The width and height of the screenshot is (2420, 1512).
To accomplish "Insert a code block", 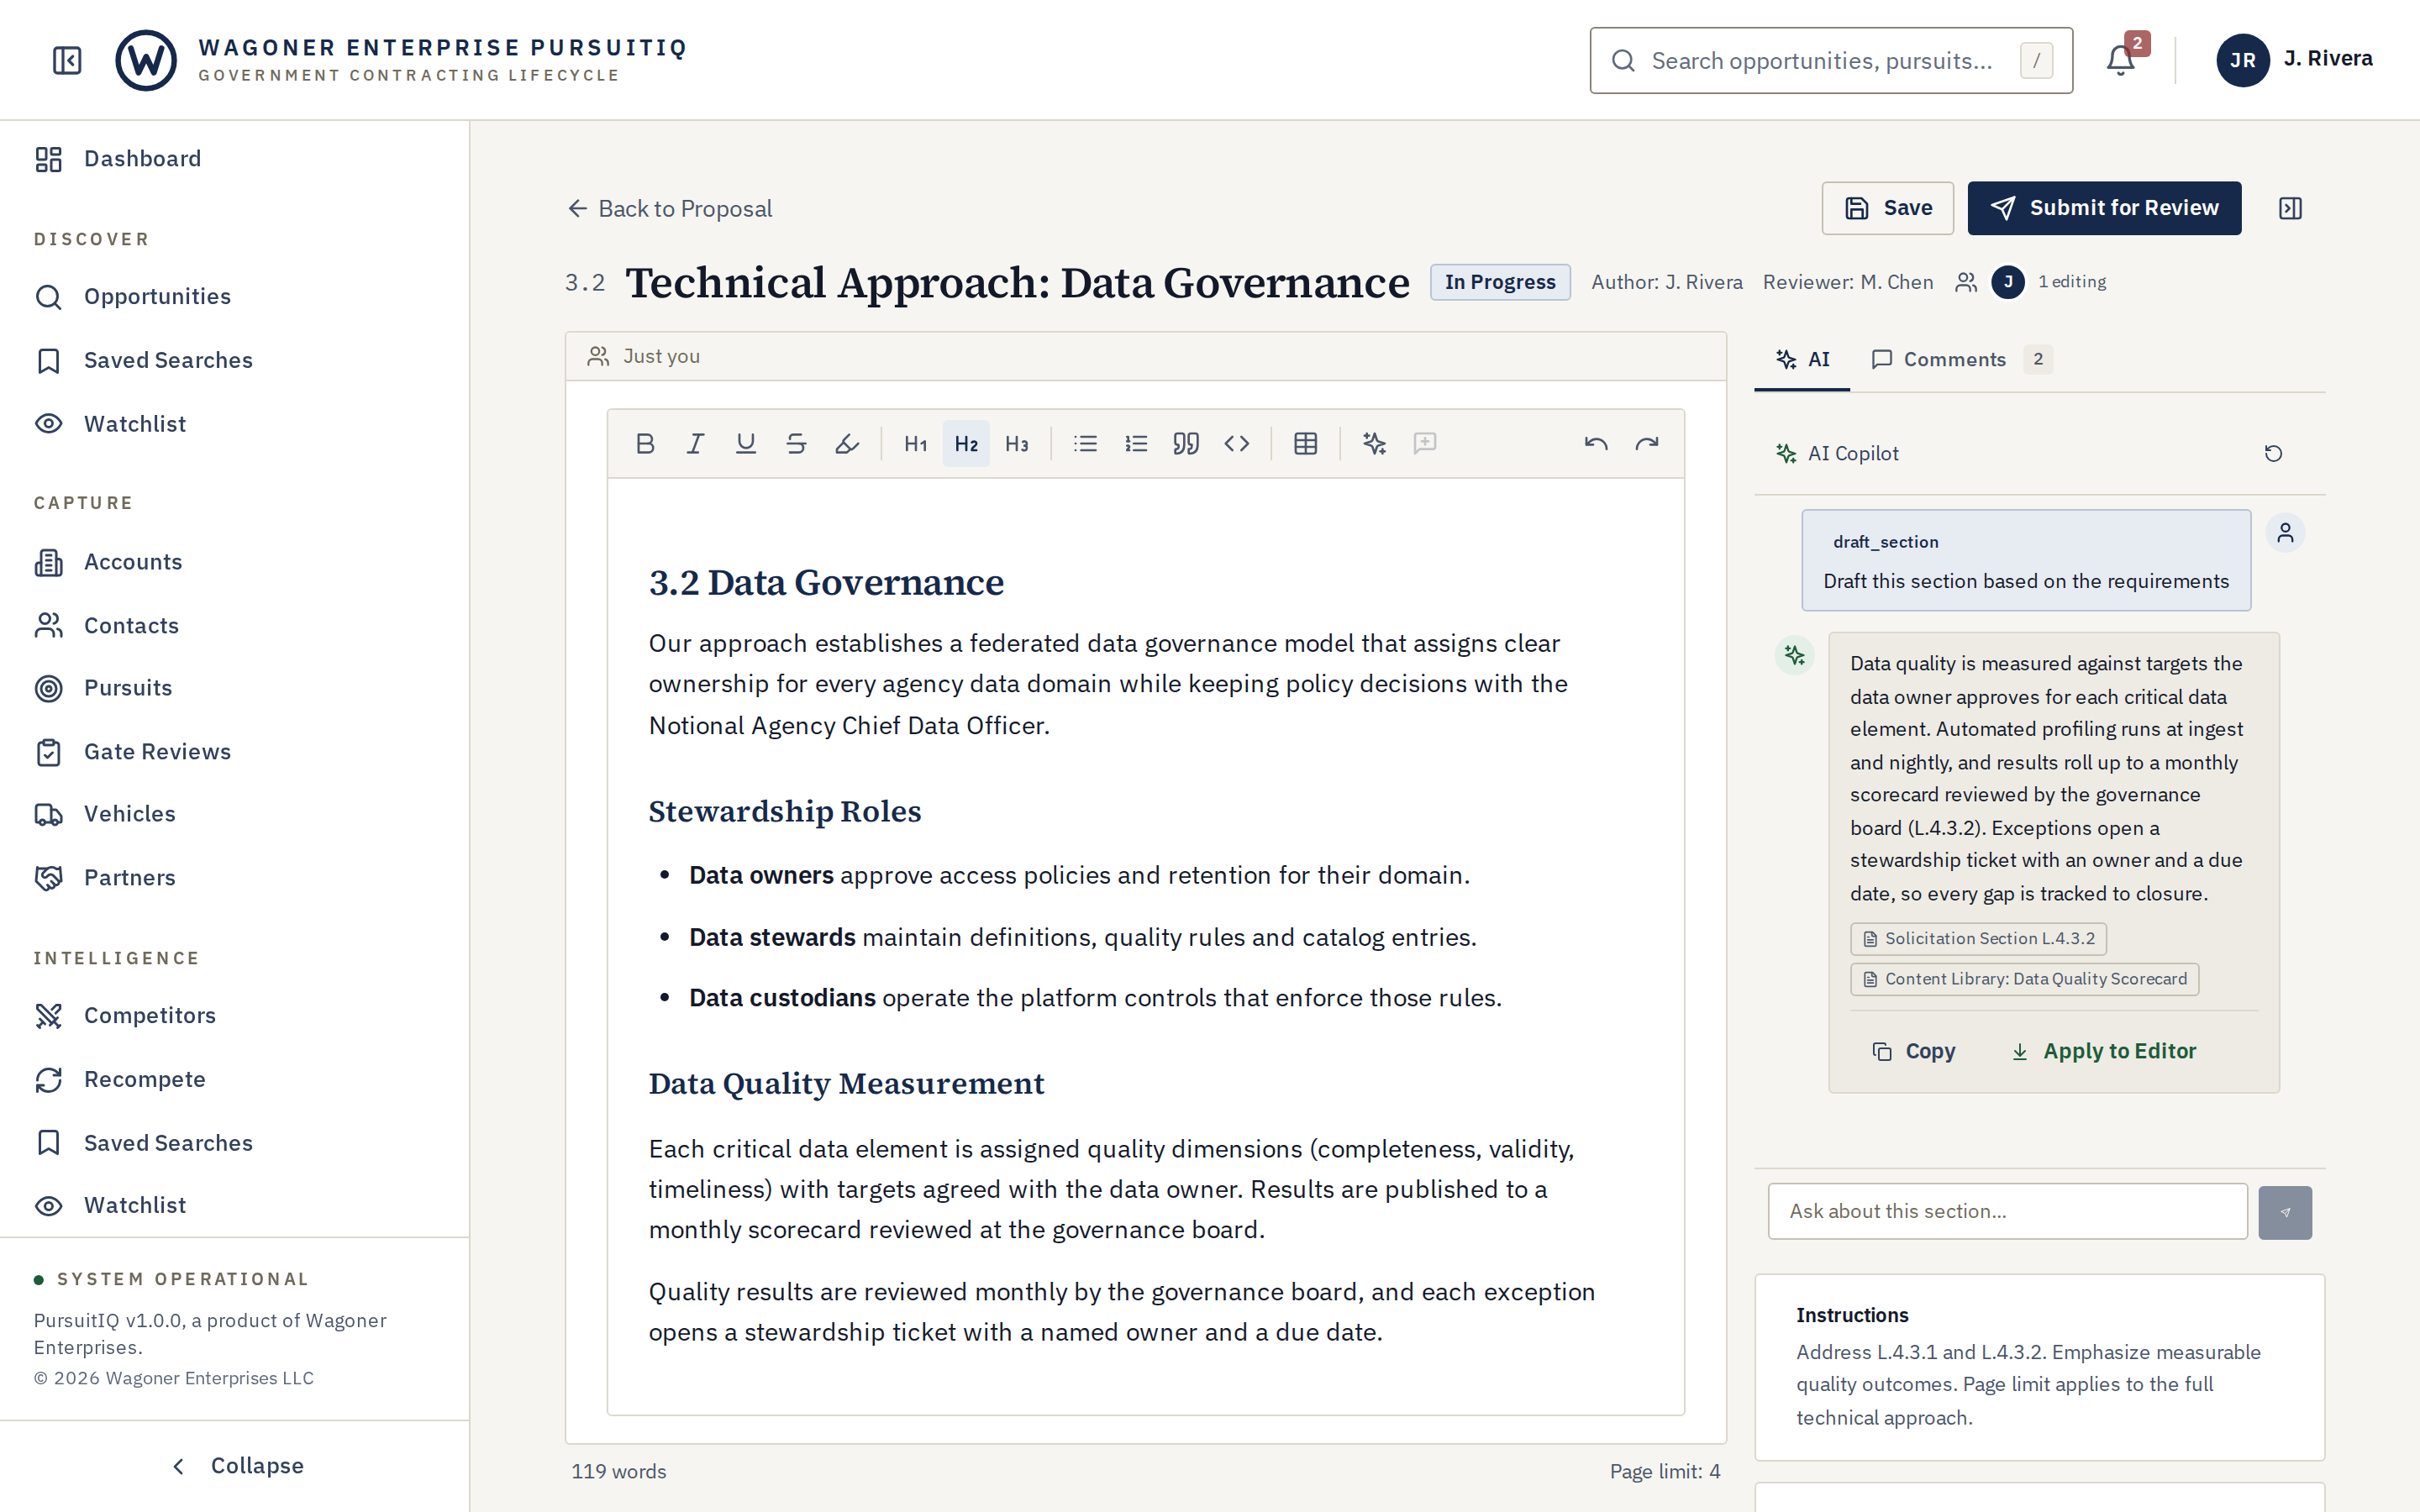I will (x=1237, y=443).
